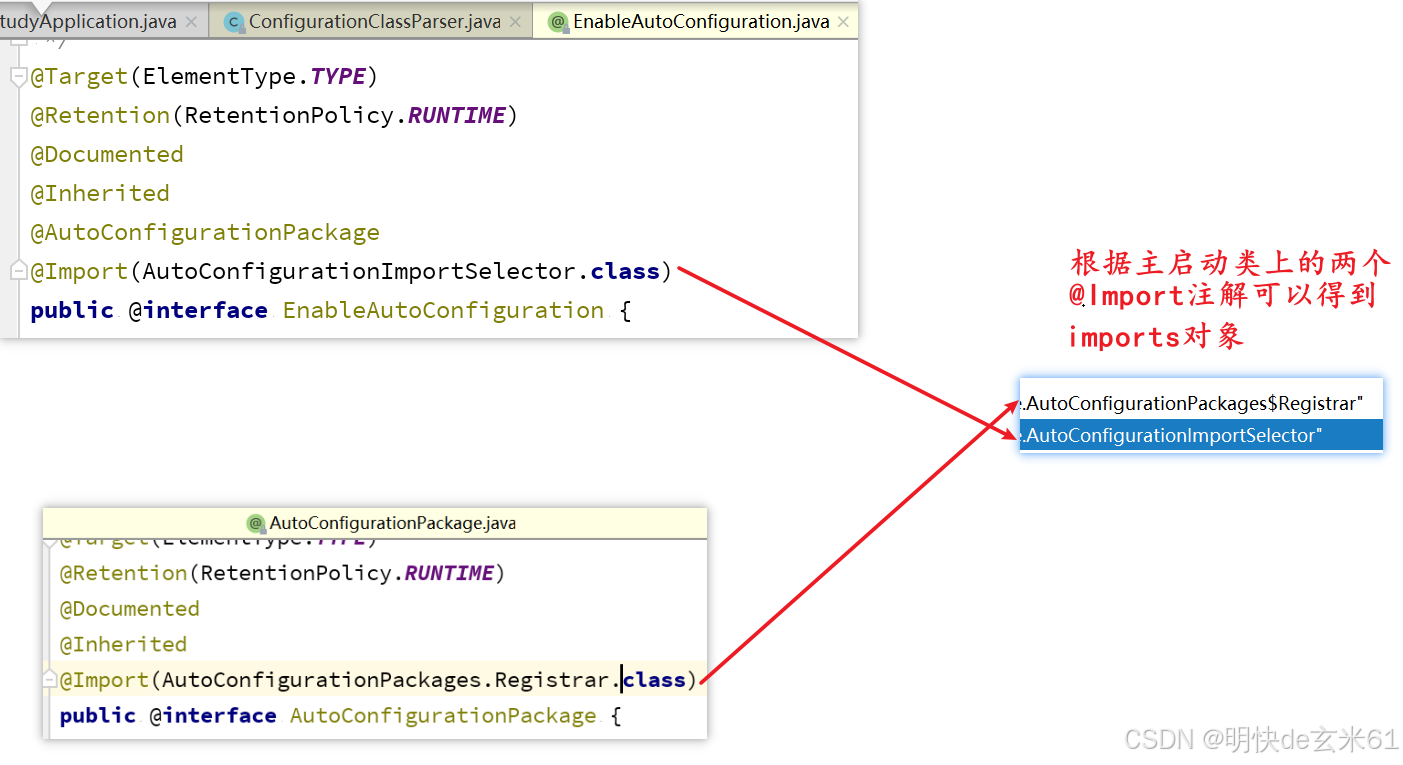Screen dimensions: 1403x765
Task: Click @Documented in EnableAutoConfiguration.java
Action: (107, 155)
